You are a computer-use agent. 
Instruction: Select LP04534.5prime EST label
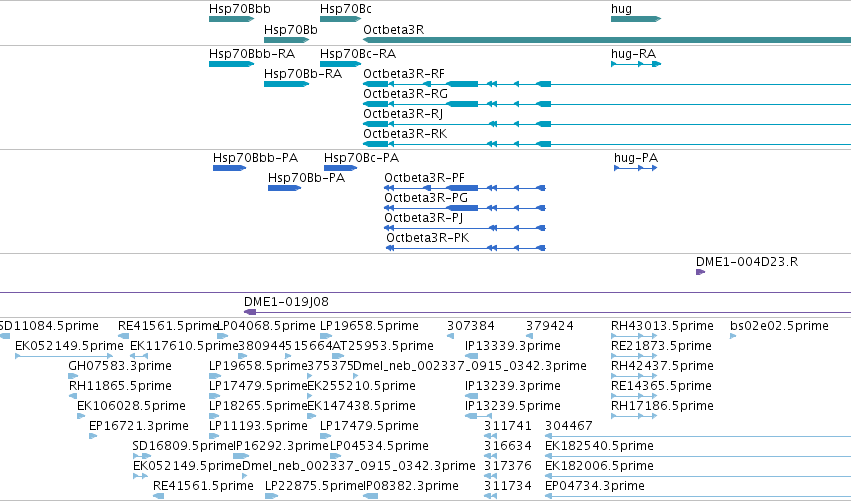click(x=379, y=446)
